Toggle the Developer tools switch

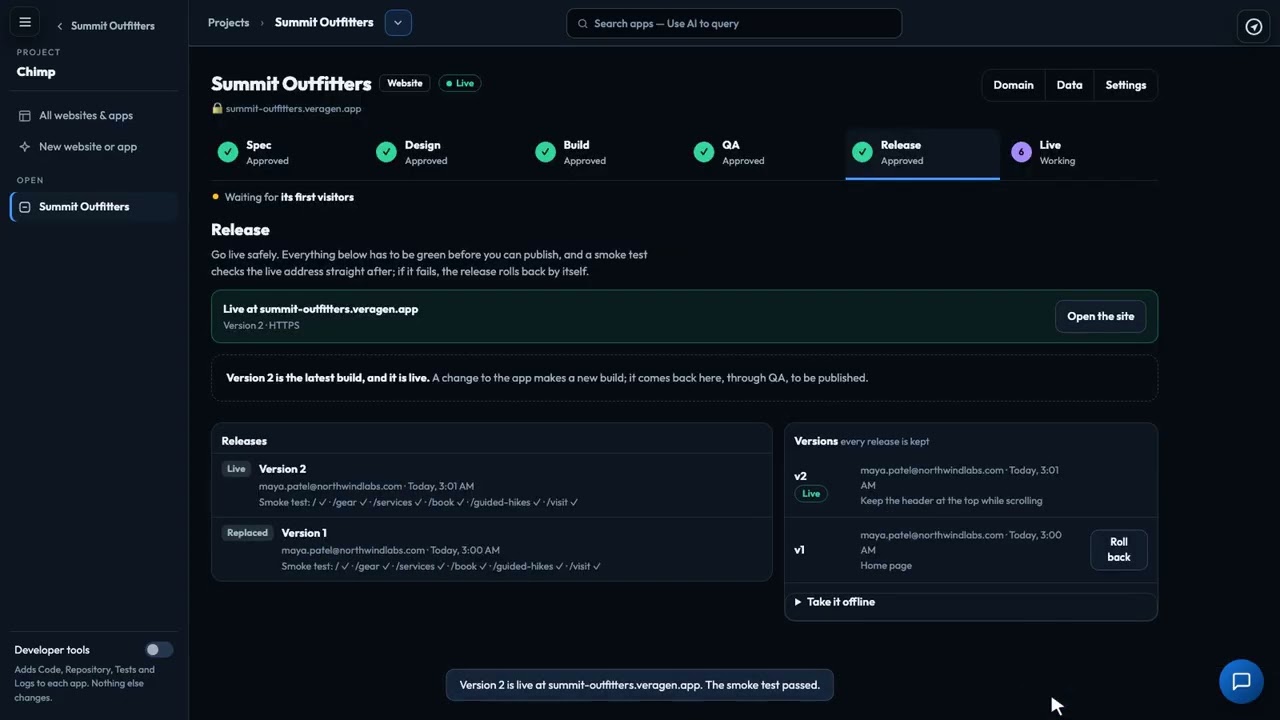[x=159, y=650]
